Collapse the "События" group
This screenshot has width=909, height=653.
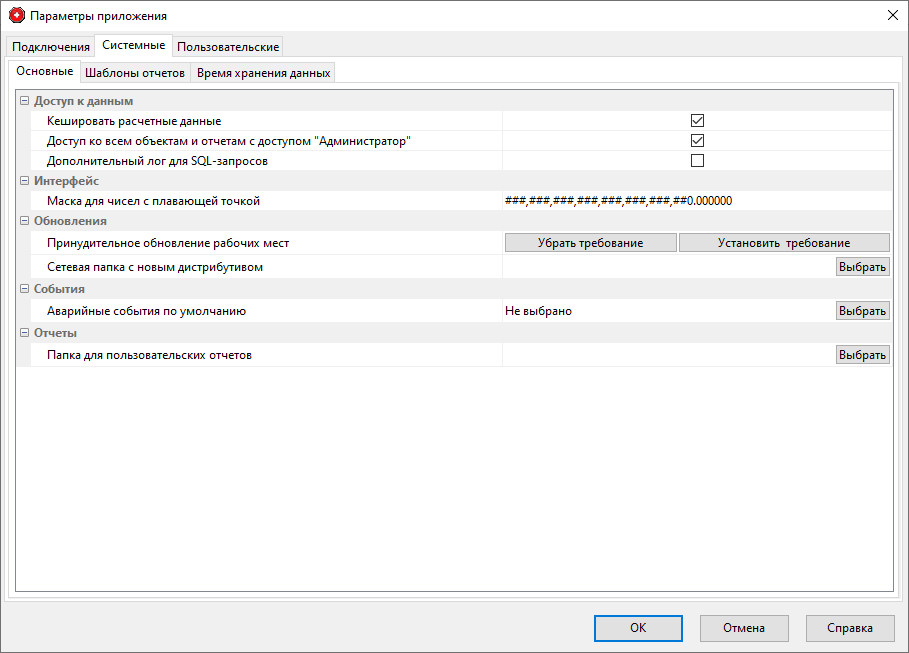pyautogui.click(x=25, y=289)
